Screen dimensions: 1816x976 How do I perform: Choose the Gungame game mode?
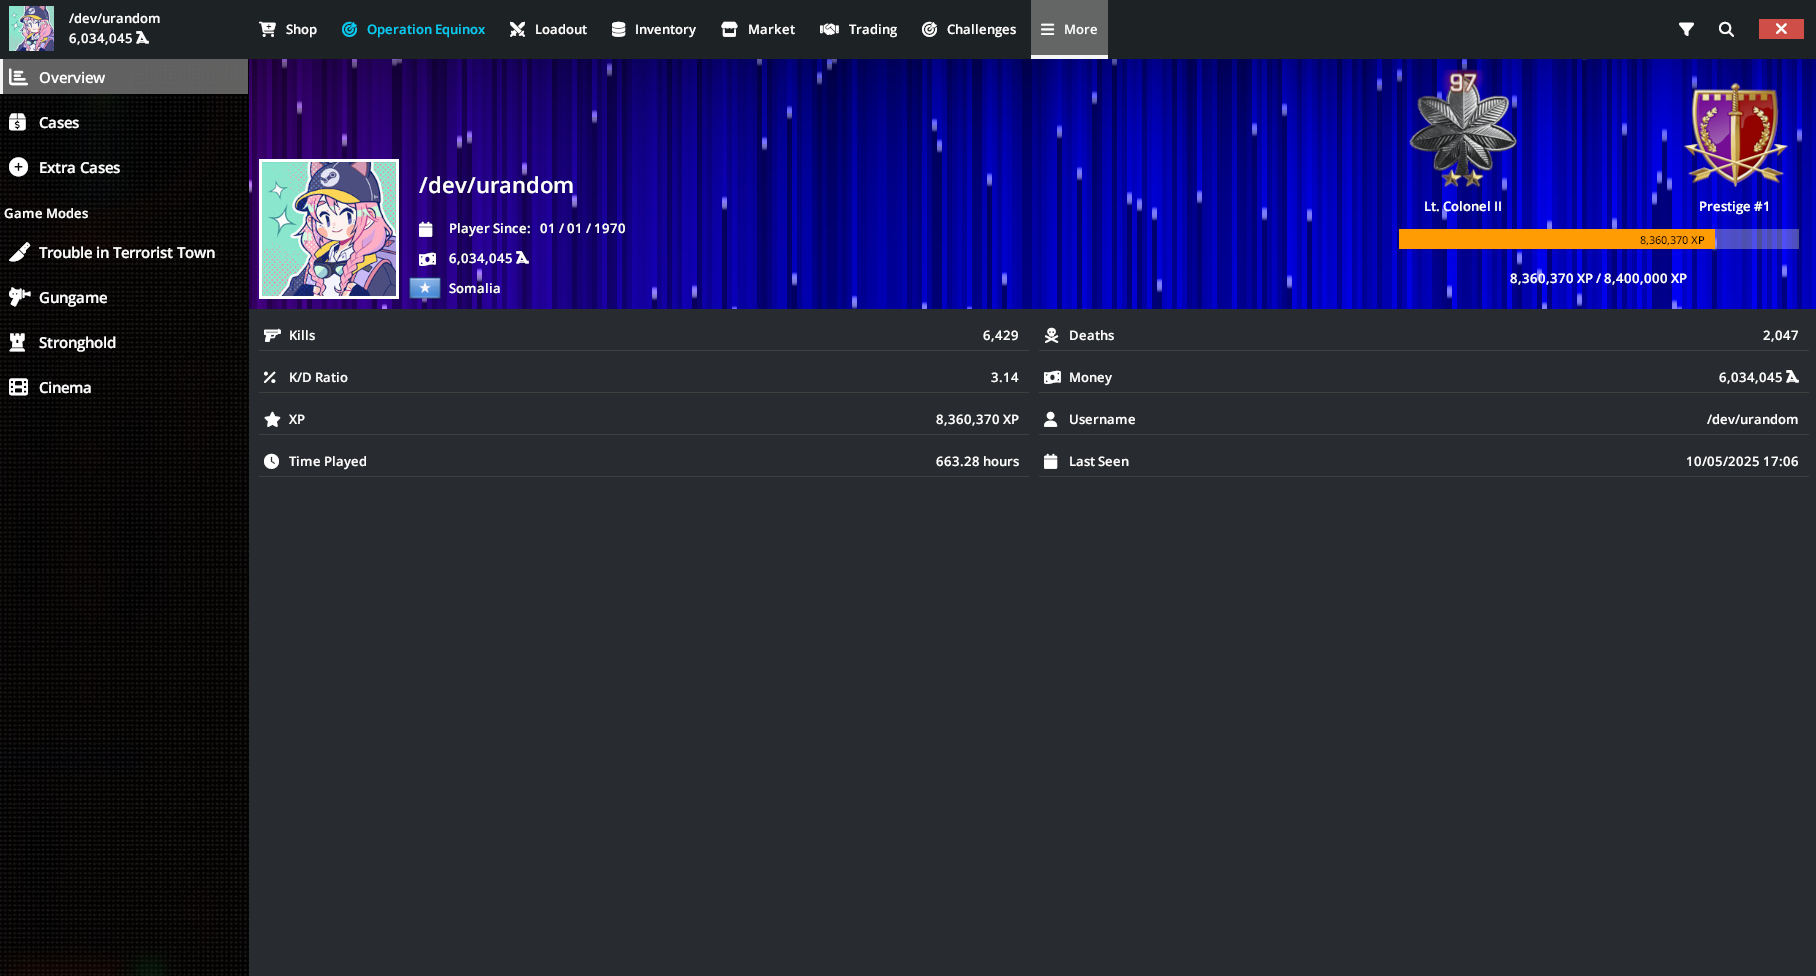72,297
